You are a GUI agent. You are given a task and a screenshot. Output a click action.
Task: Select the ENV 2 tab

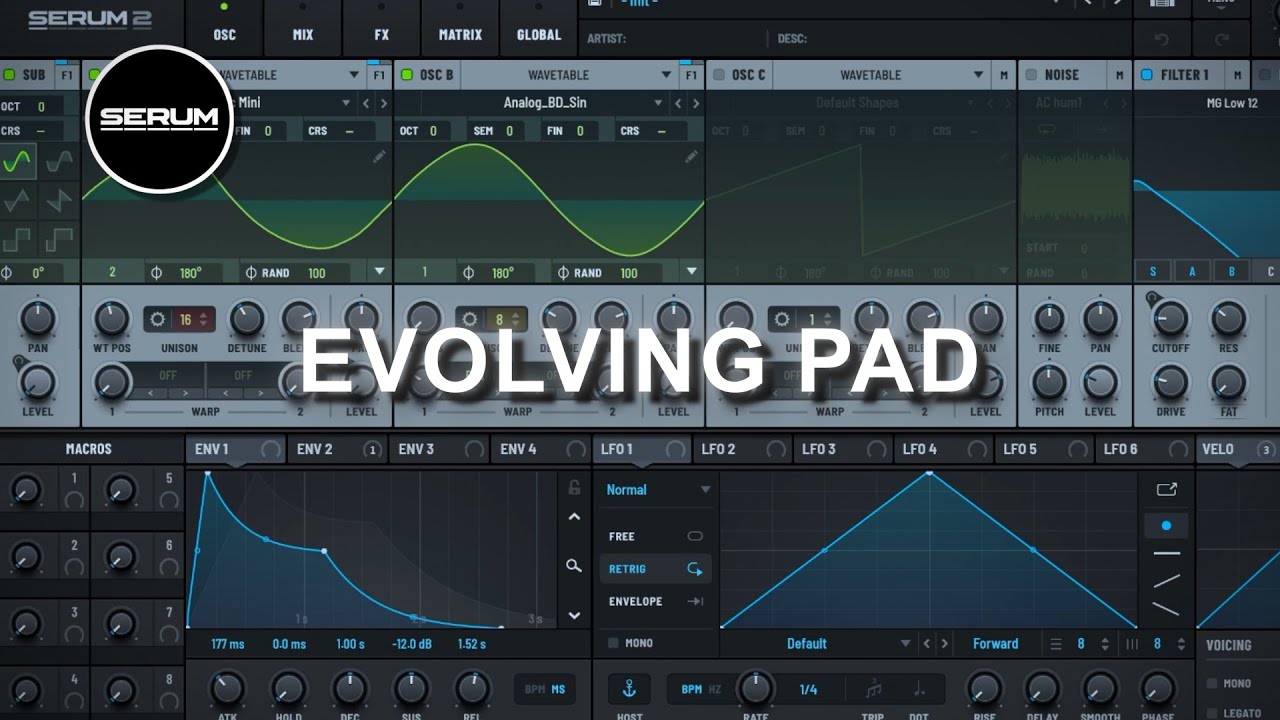[x=337, y=450]
